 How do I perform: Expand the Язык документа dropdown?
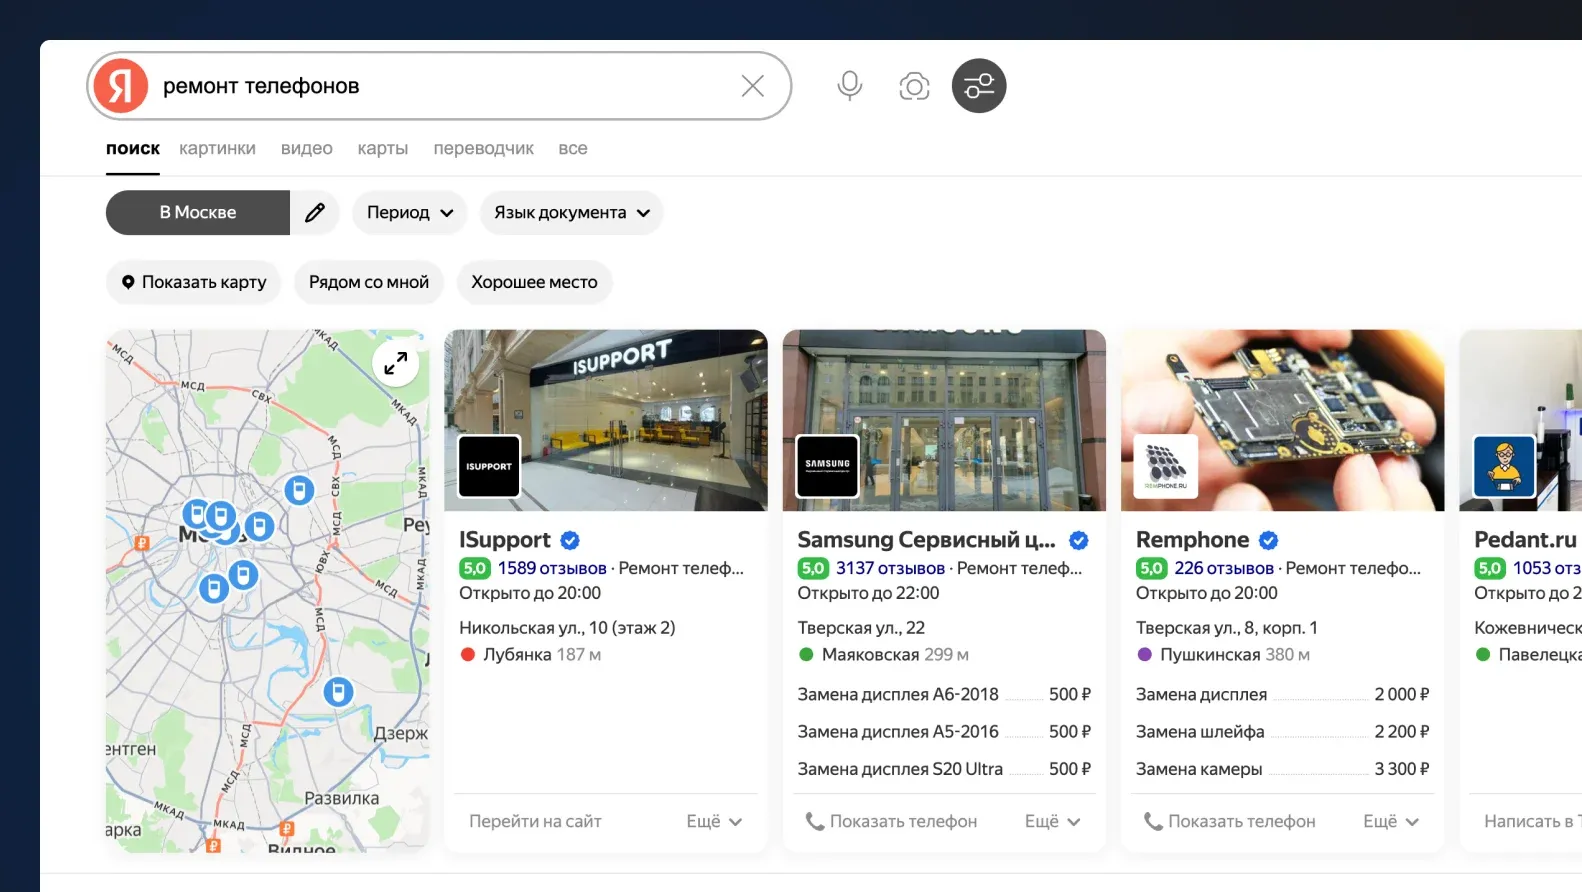pos(572,213)
